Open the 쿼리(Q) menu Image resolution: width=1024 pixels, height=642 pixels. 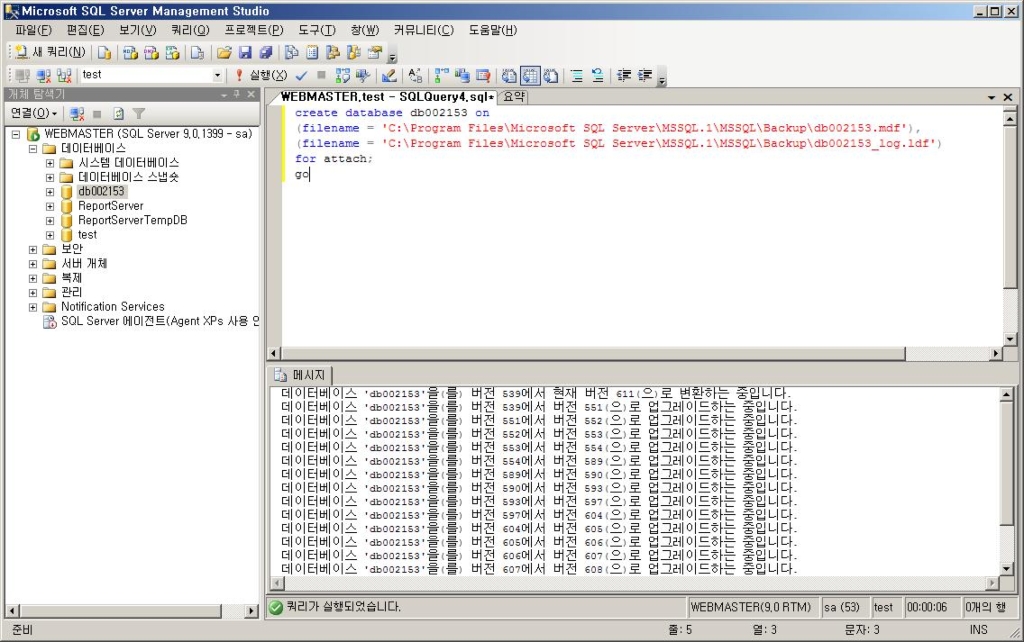(x=190, y=30)
